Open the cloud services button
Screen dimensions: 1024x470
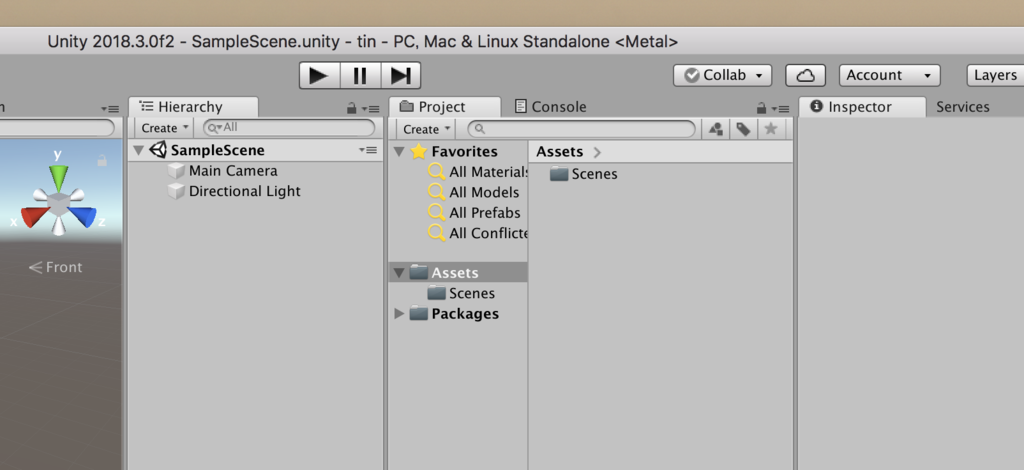805,76
